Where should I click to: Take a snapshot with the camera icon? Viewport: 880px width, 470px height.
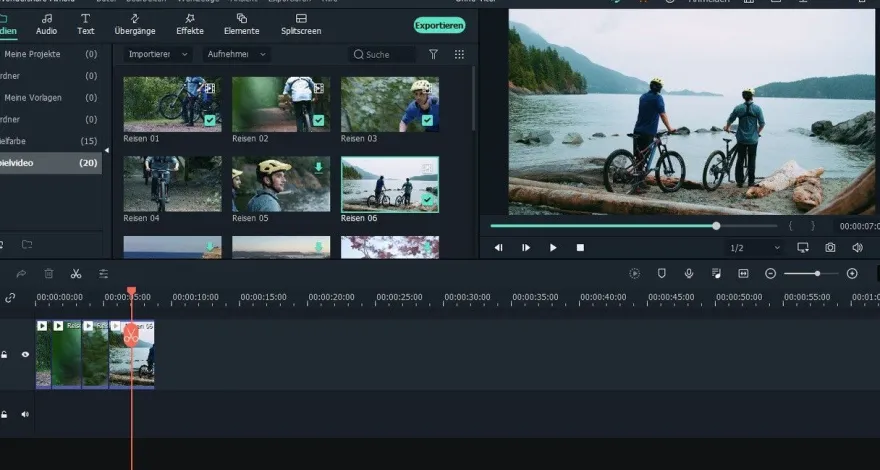pyautogui.click(x=830, y=248)
